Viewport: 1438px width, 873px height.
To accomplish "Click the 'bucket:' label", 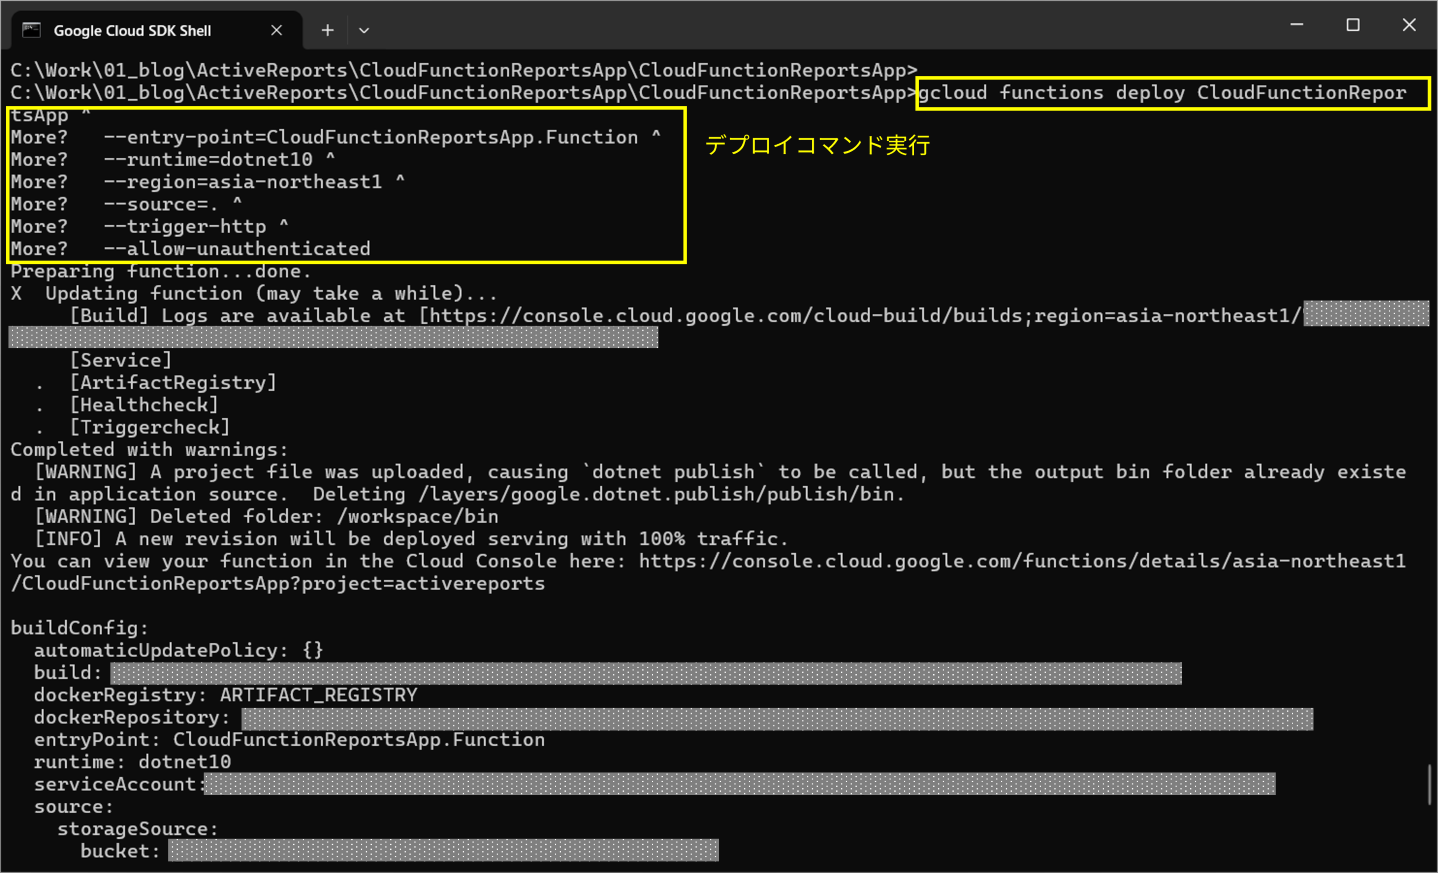I will (120, 851).
